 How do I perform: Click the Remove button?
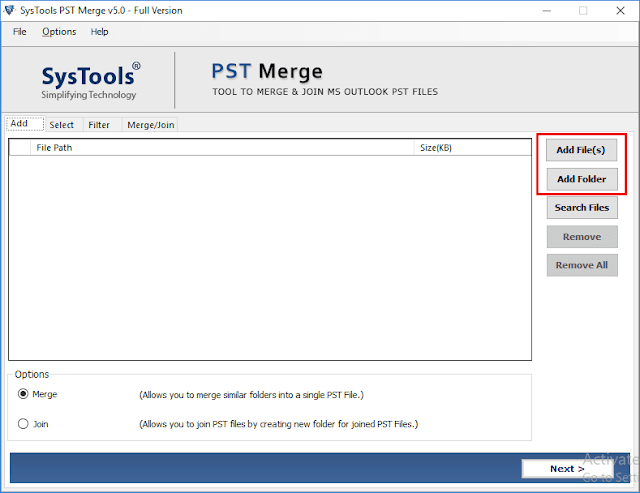click(582, 237)
